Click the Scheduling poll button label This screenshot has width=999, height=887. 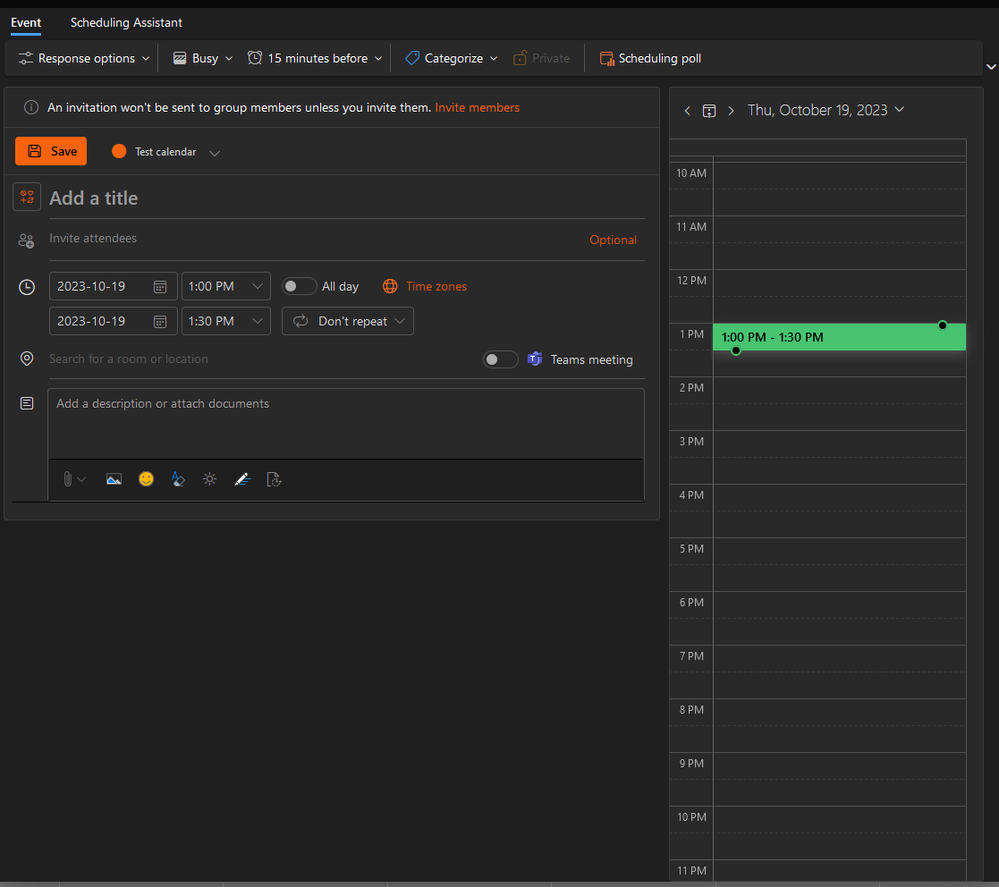[659, 59]
